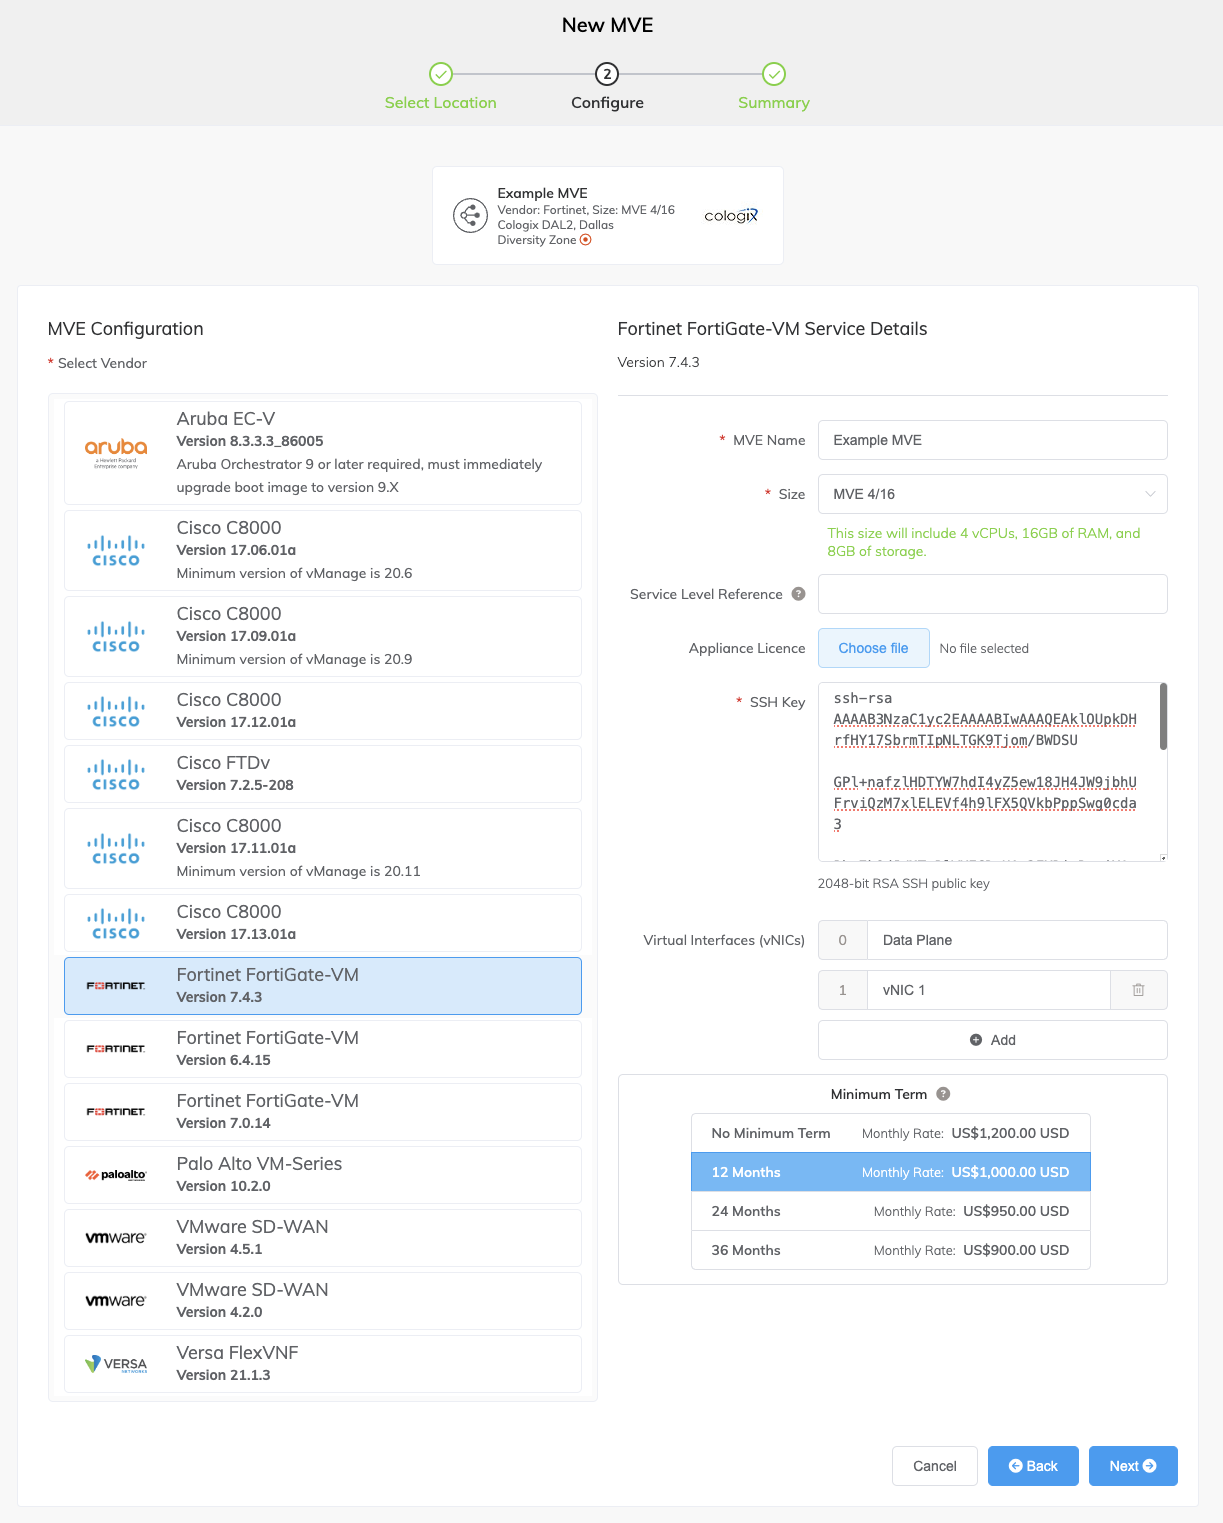Click the Fortinet FortiGate-VM Service Details heading

tap(772, 329)
